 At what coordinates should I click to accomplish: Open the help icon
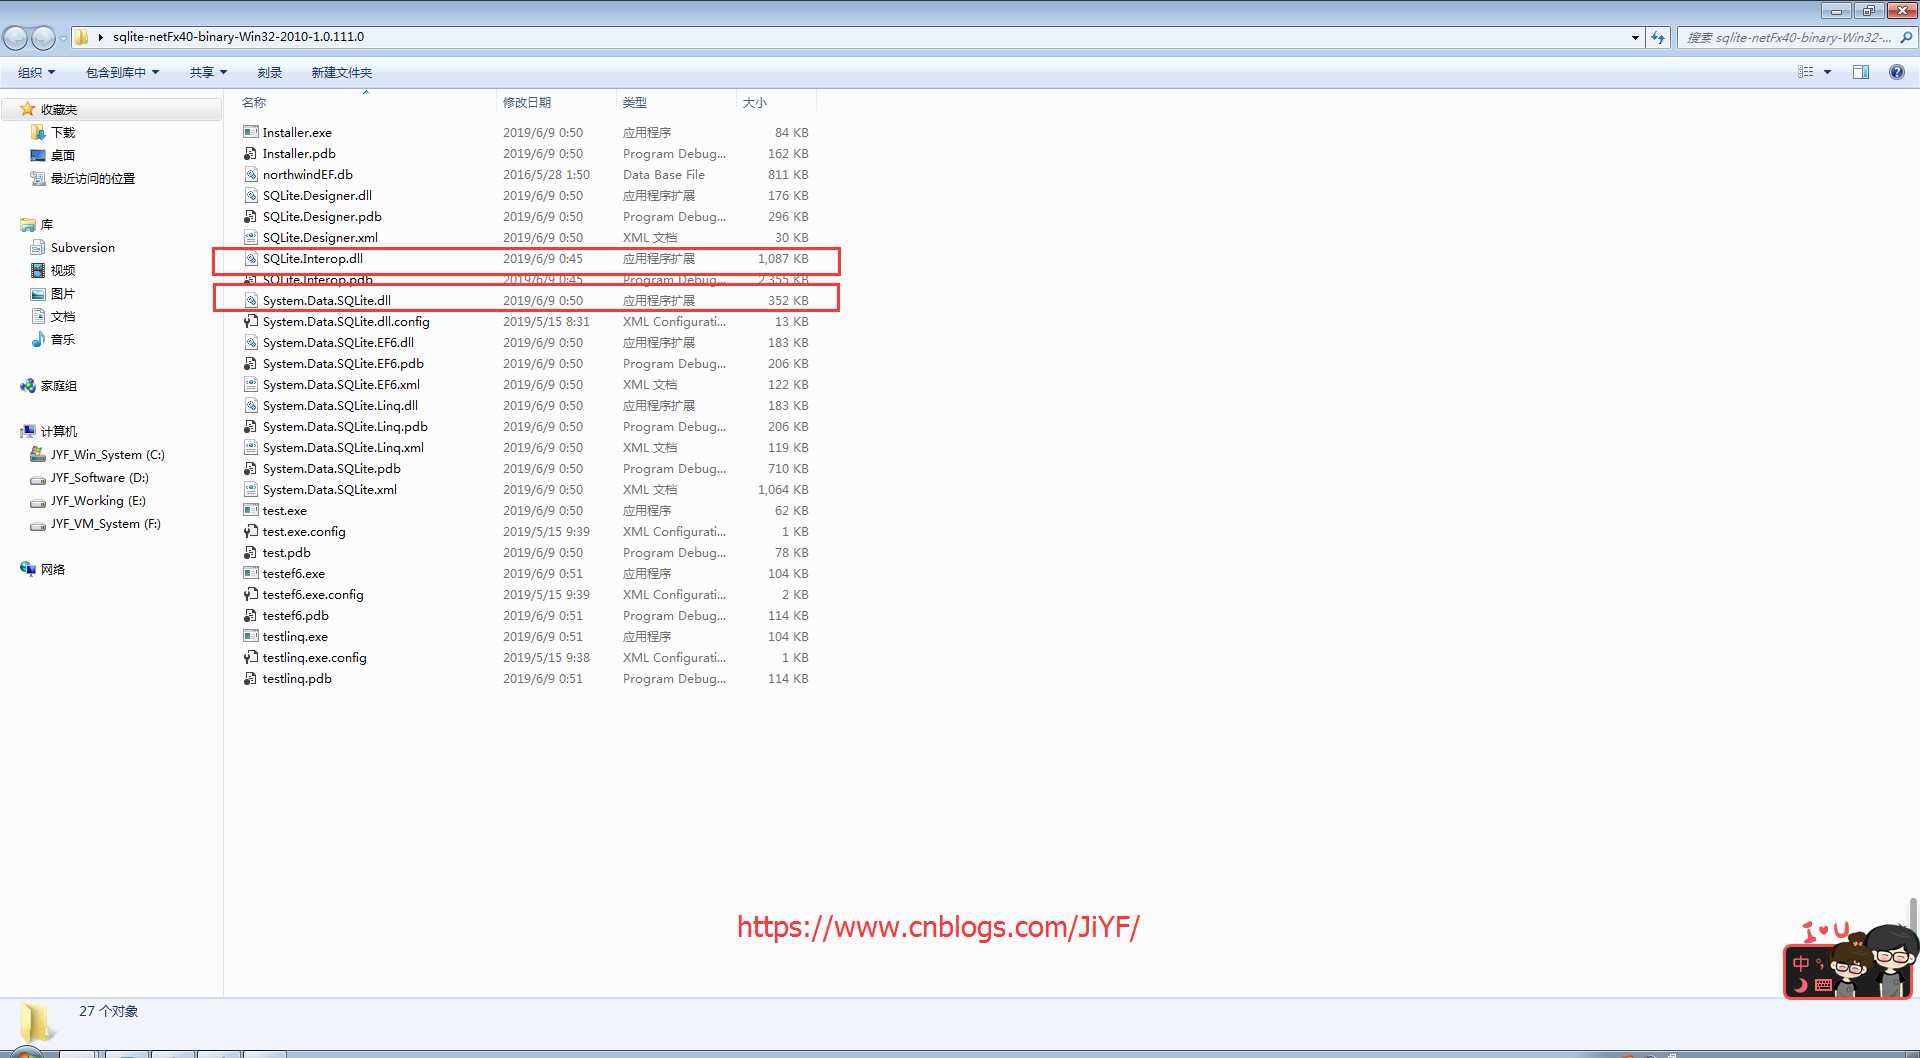(x=1896, y=72)
